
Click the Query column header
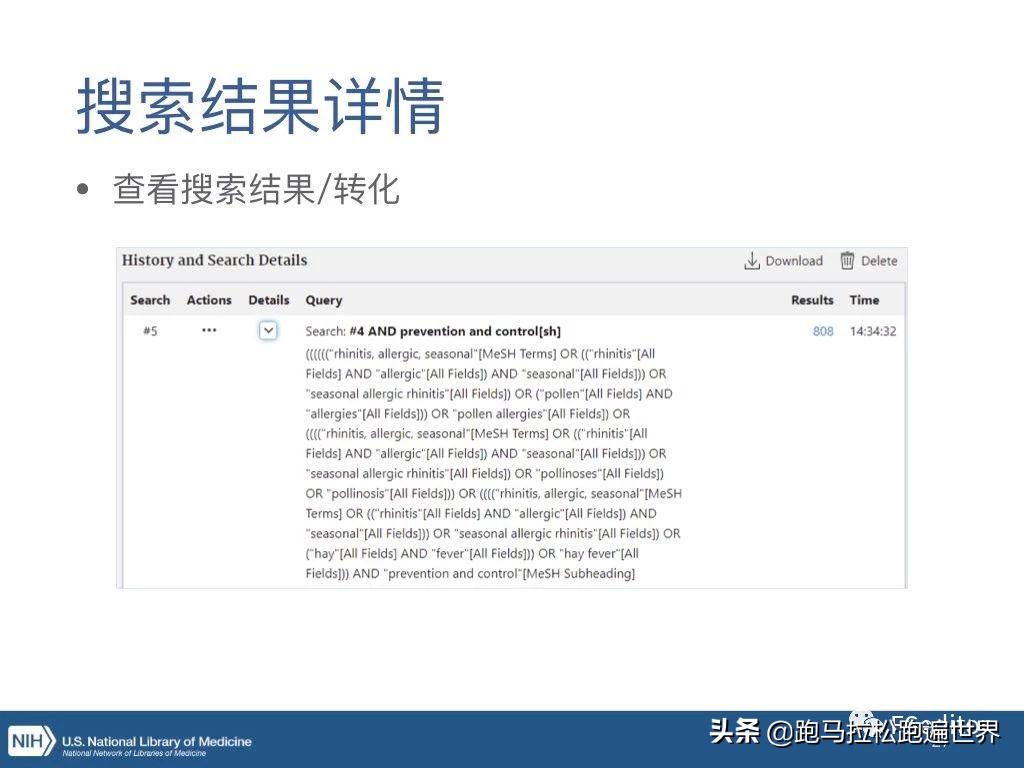[323, 299]
